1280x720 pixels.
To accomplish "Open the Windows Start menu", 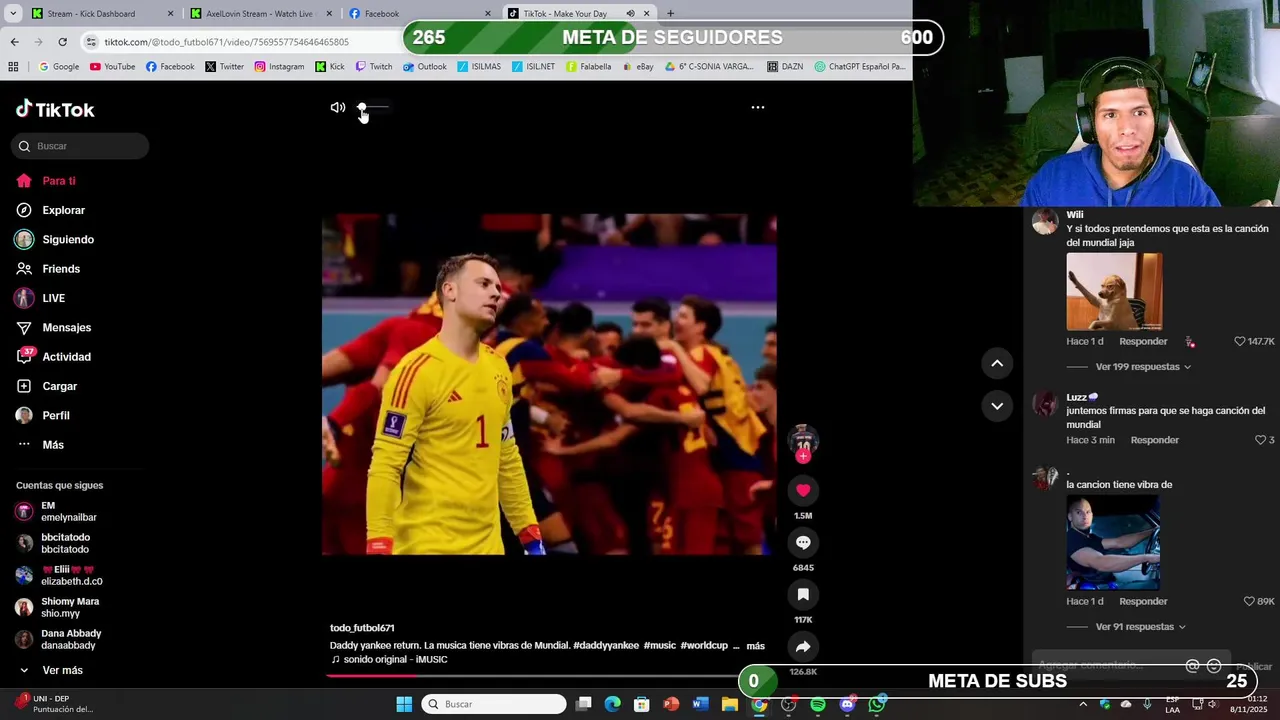I will [x=404, y=704].
